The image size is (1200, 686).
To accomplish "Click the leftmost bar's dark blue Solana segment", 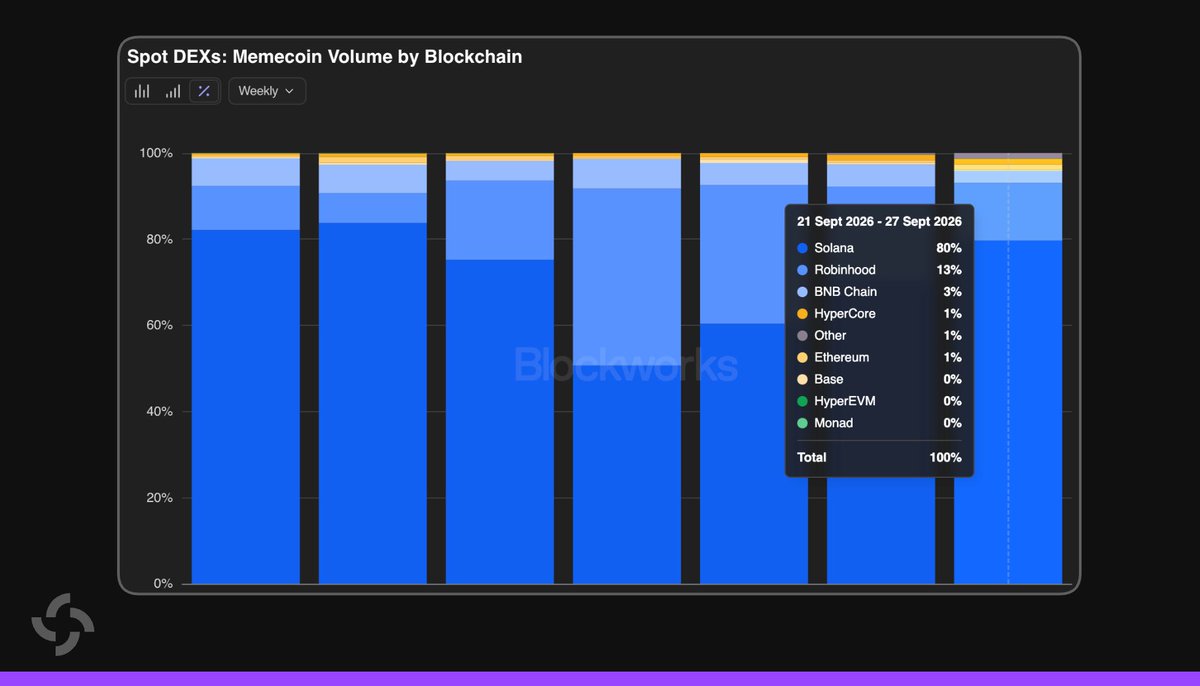I will pos(246,407).
